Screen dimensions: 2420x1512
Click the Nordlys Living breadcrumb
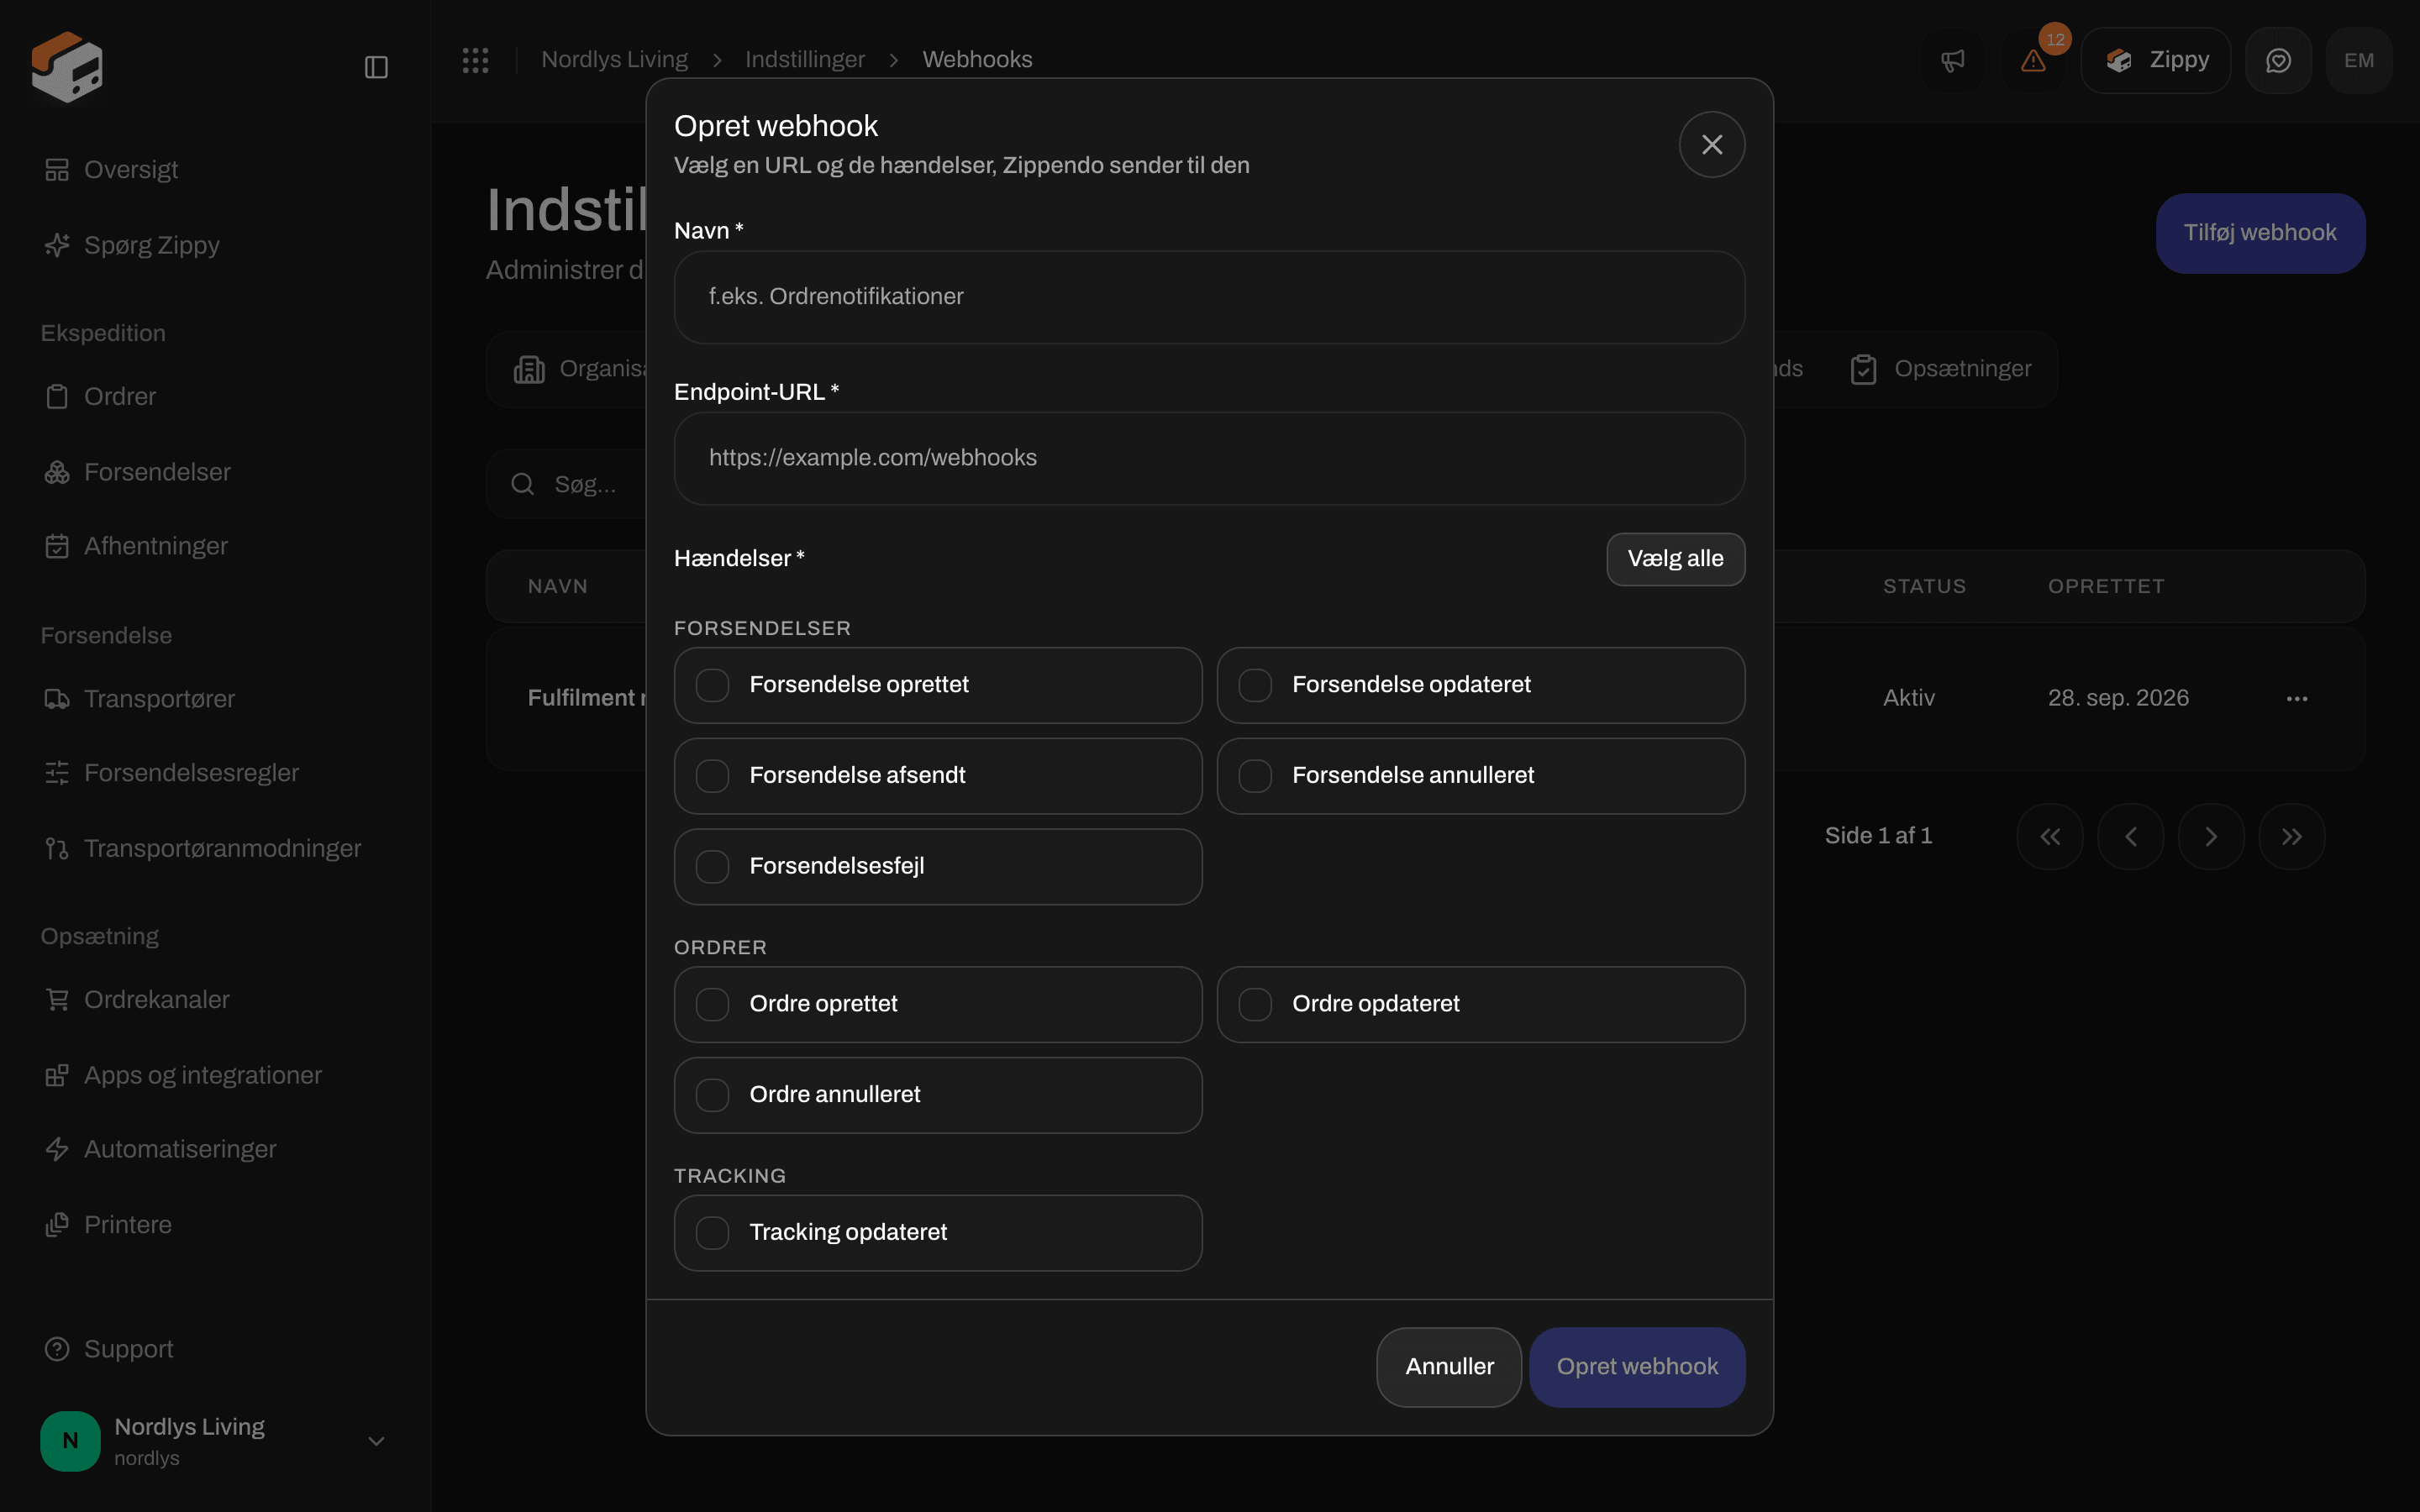(614, 60)
